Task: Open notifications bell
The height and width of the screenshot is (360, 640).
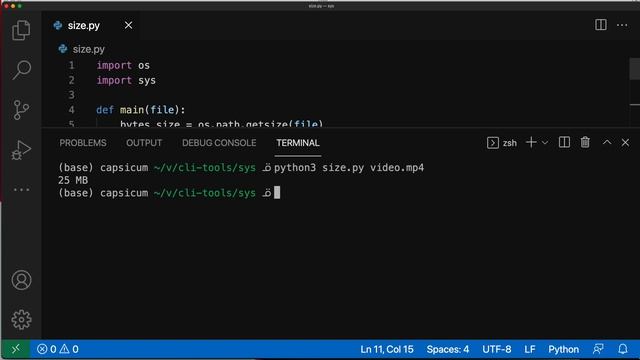Action: point(622,349)
